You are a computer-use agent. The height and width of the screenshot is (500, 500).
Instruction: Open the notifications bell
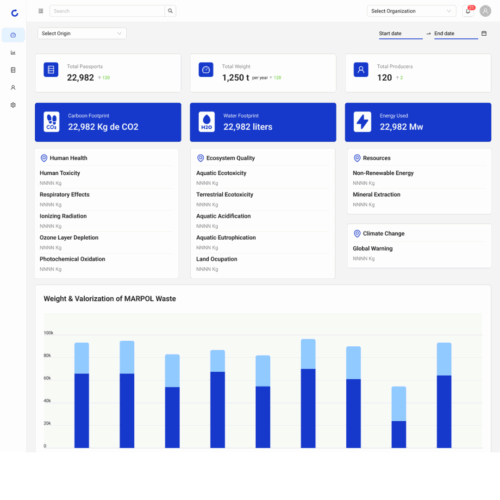[x=468, y=11]
